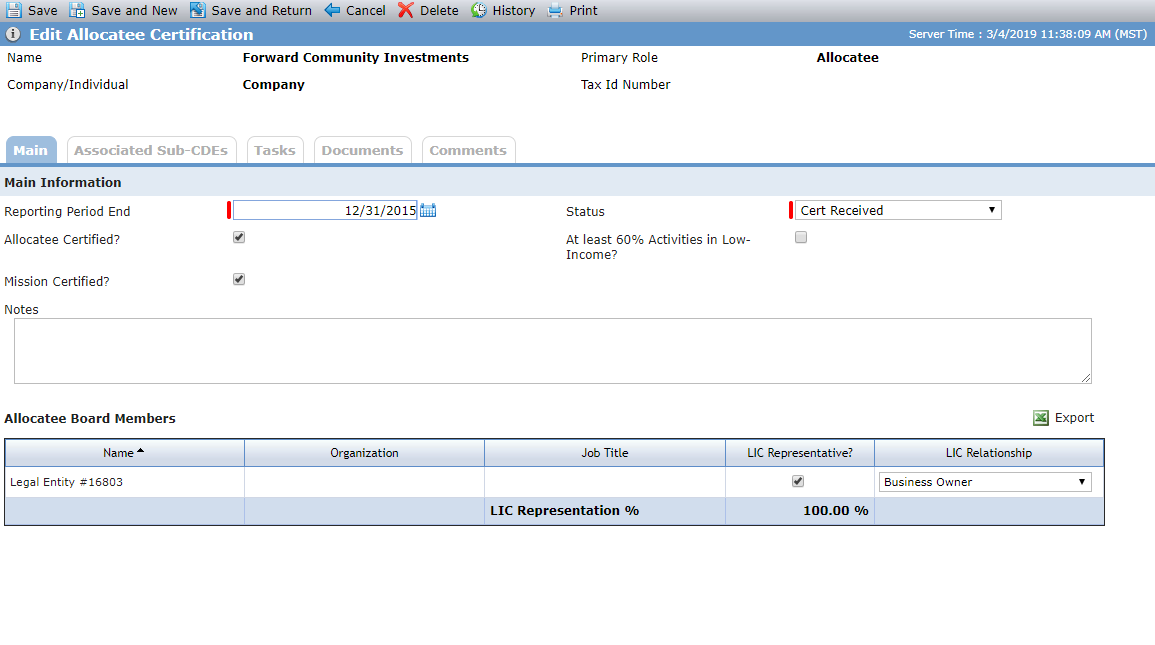Click the Save and New icon
Viewport: 1155px width, 645px height.
pos(77,10)
